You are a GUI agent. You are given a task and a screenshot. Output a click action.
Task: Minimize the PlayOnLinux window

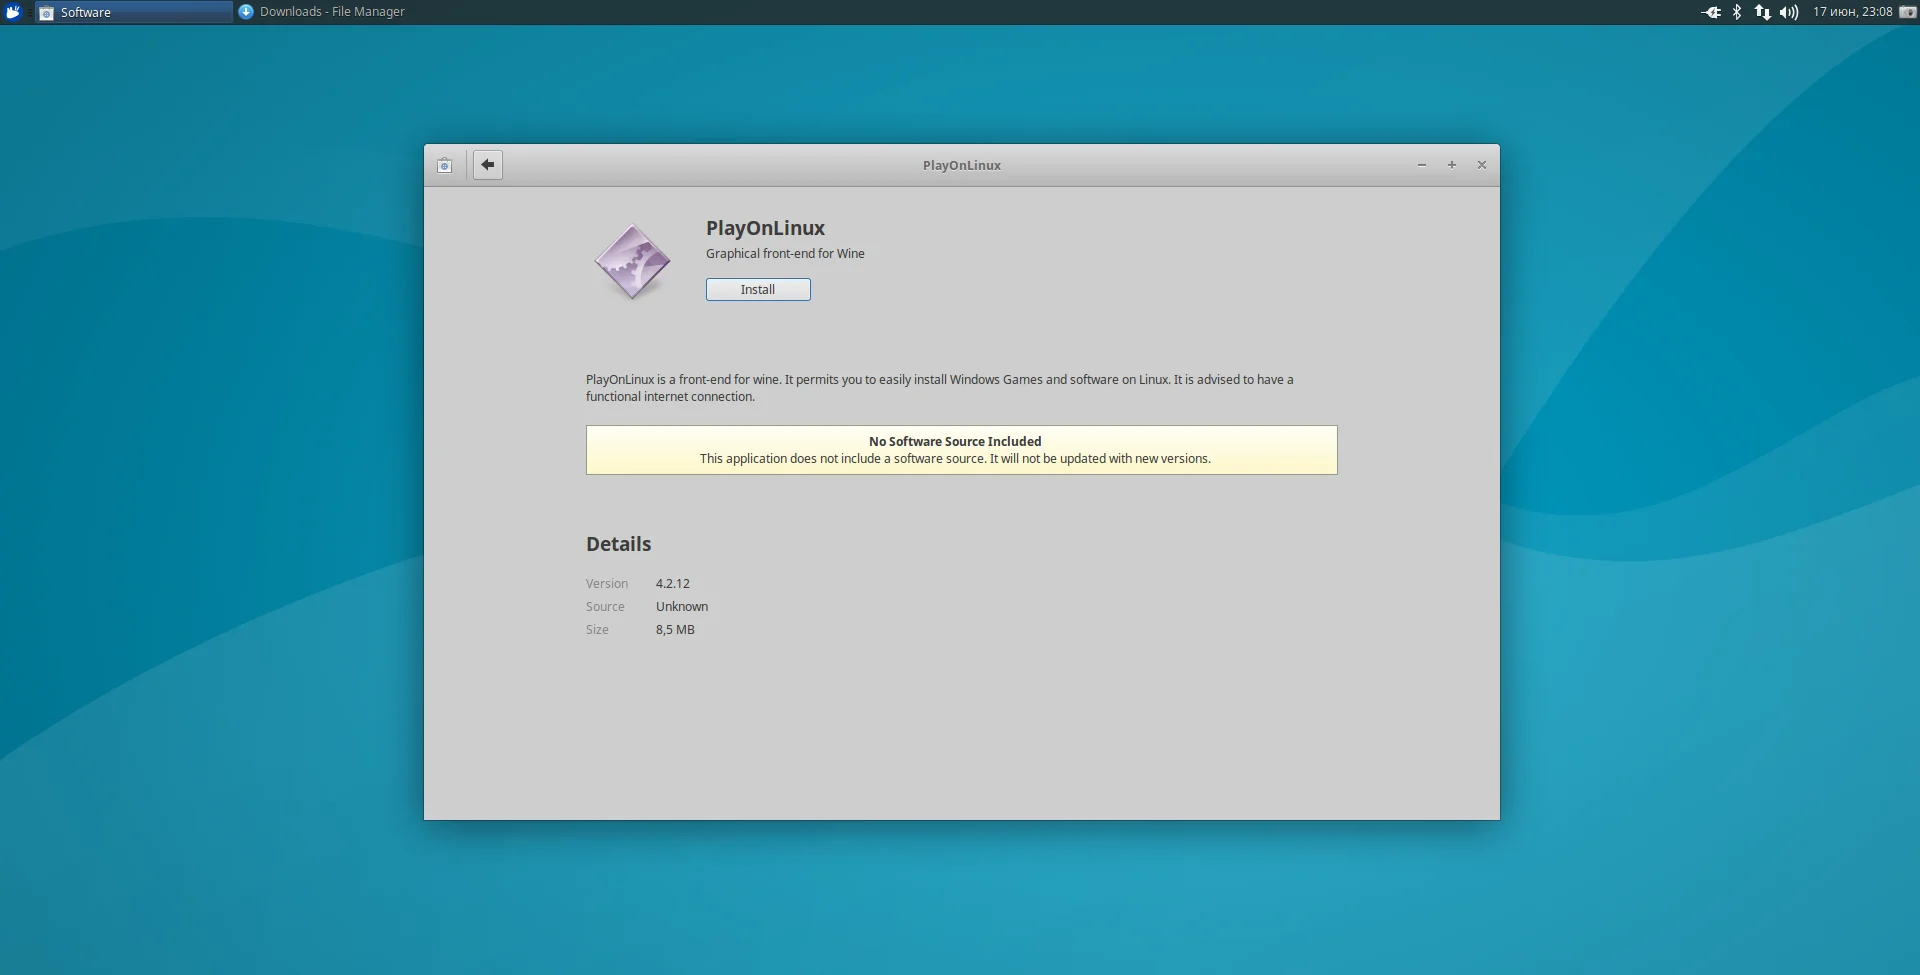[1422, 165]
